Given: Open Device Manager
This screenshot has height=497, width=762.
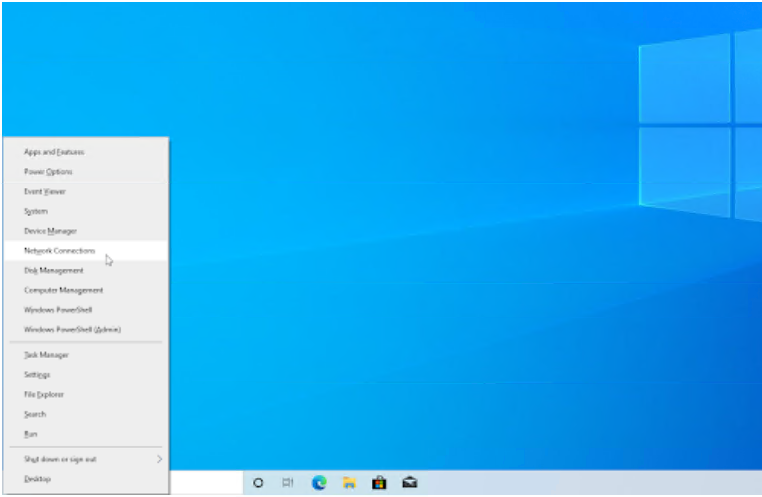Looking at the screenshot, I should [50, 231].
